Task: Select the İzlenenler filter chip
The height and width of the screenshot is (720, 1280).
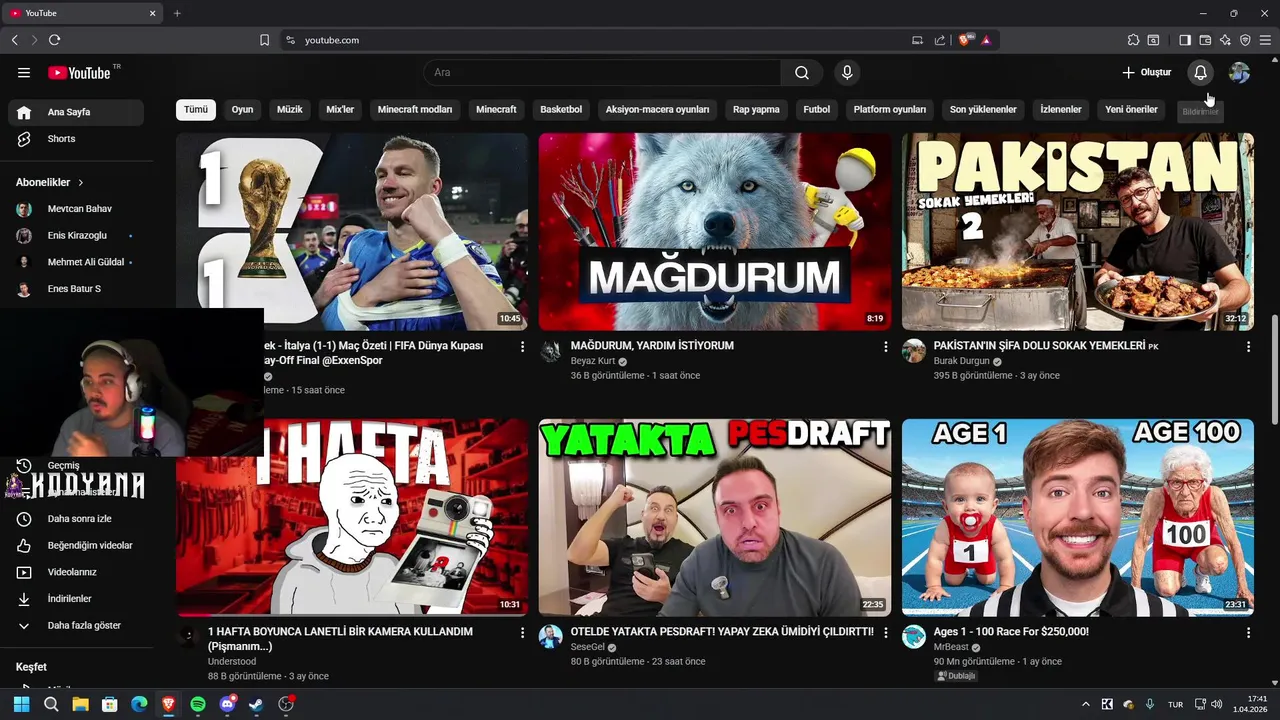Action: [x=1061, y=110]
